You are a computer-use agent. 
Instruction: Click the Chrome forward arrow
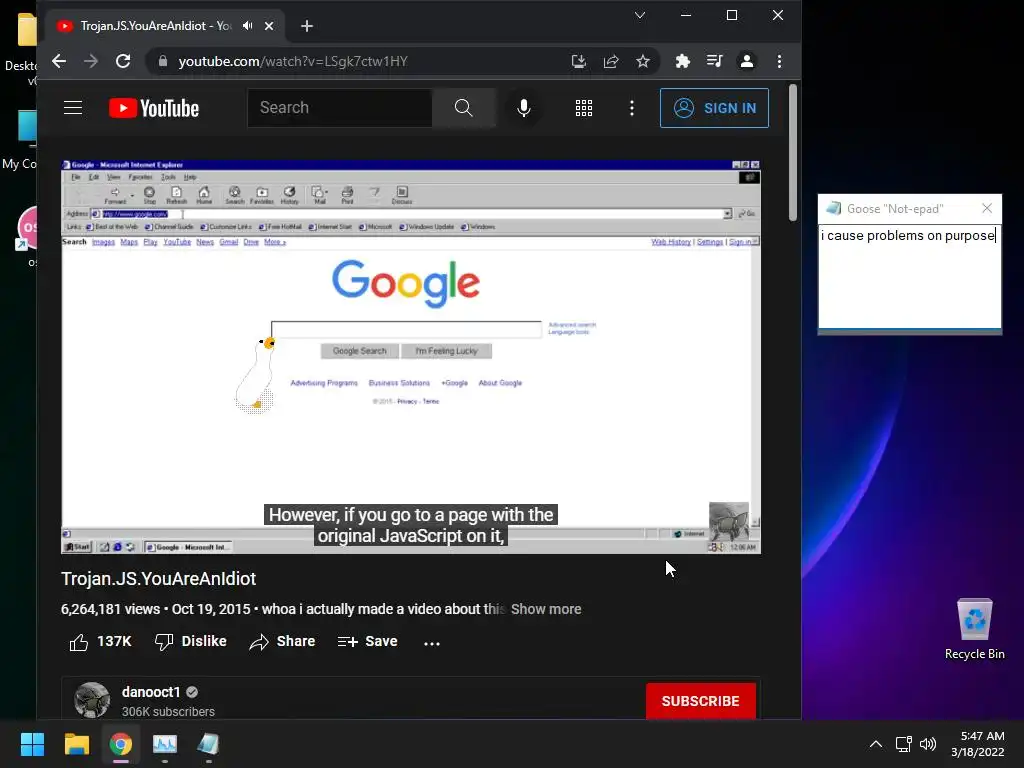point(91,61)
